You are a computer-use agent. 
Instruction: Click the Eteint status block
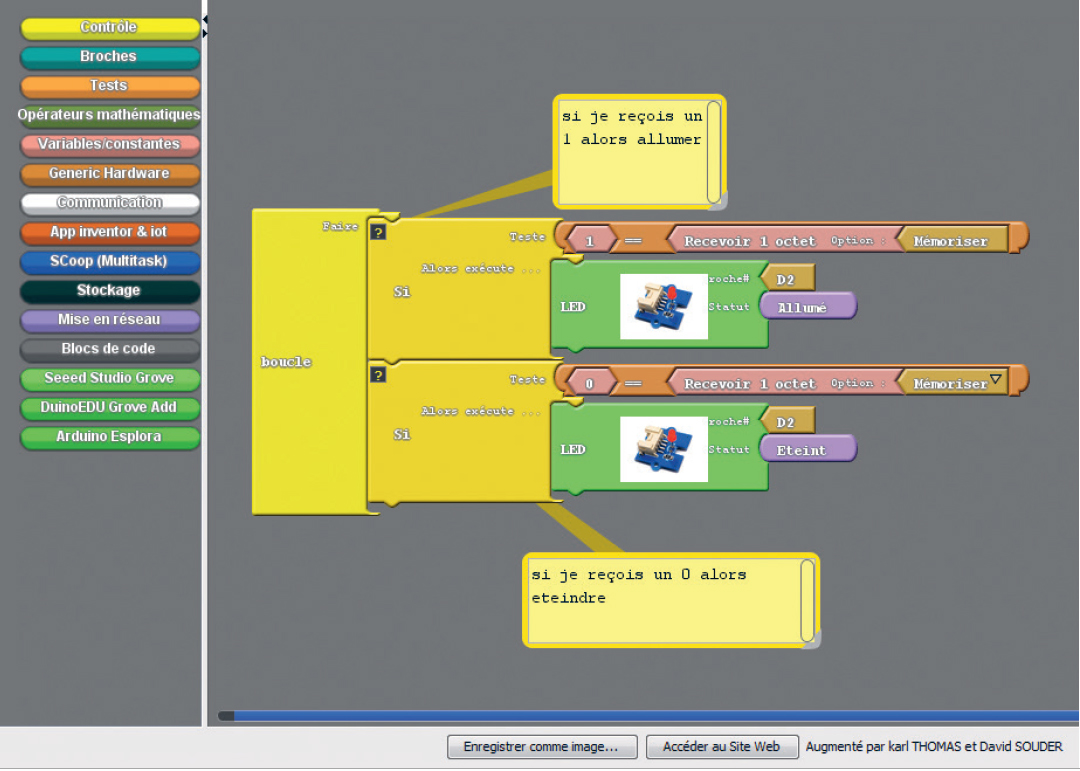808,450
